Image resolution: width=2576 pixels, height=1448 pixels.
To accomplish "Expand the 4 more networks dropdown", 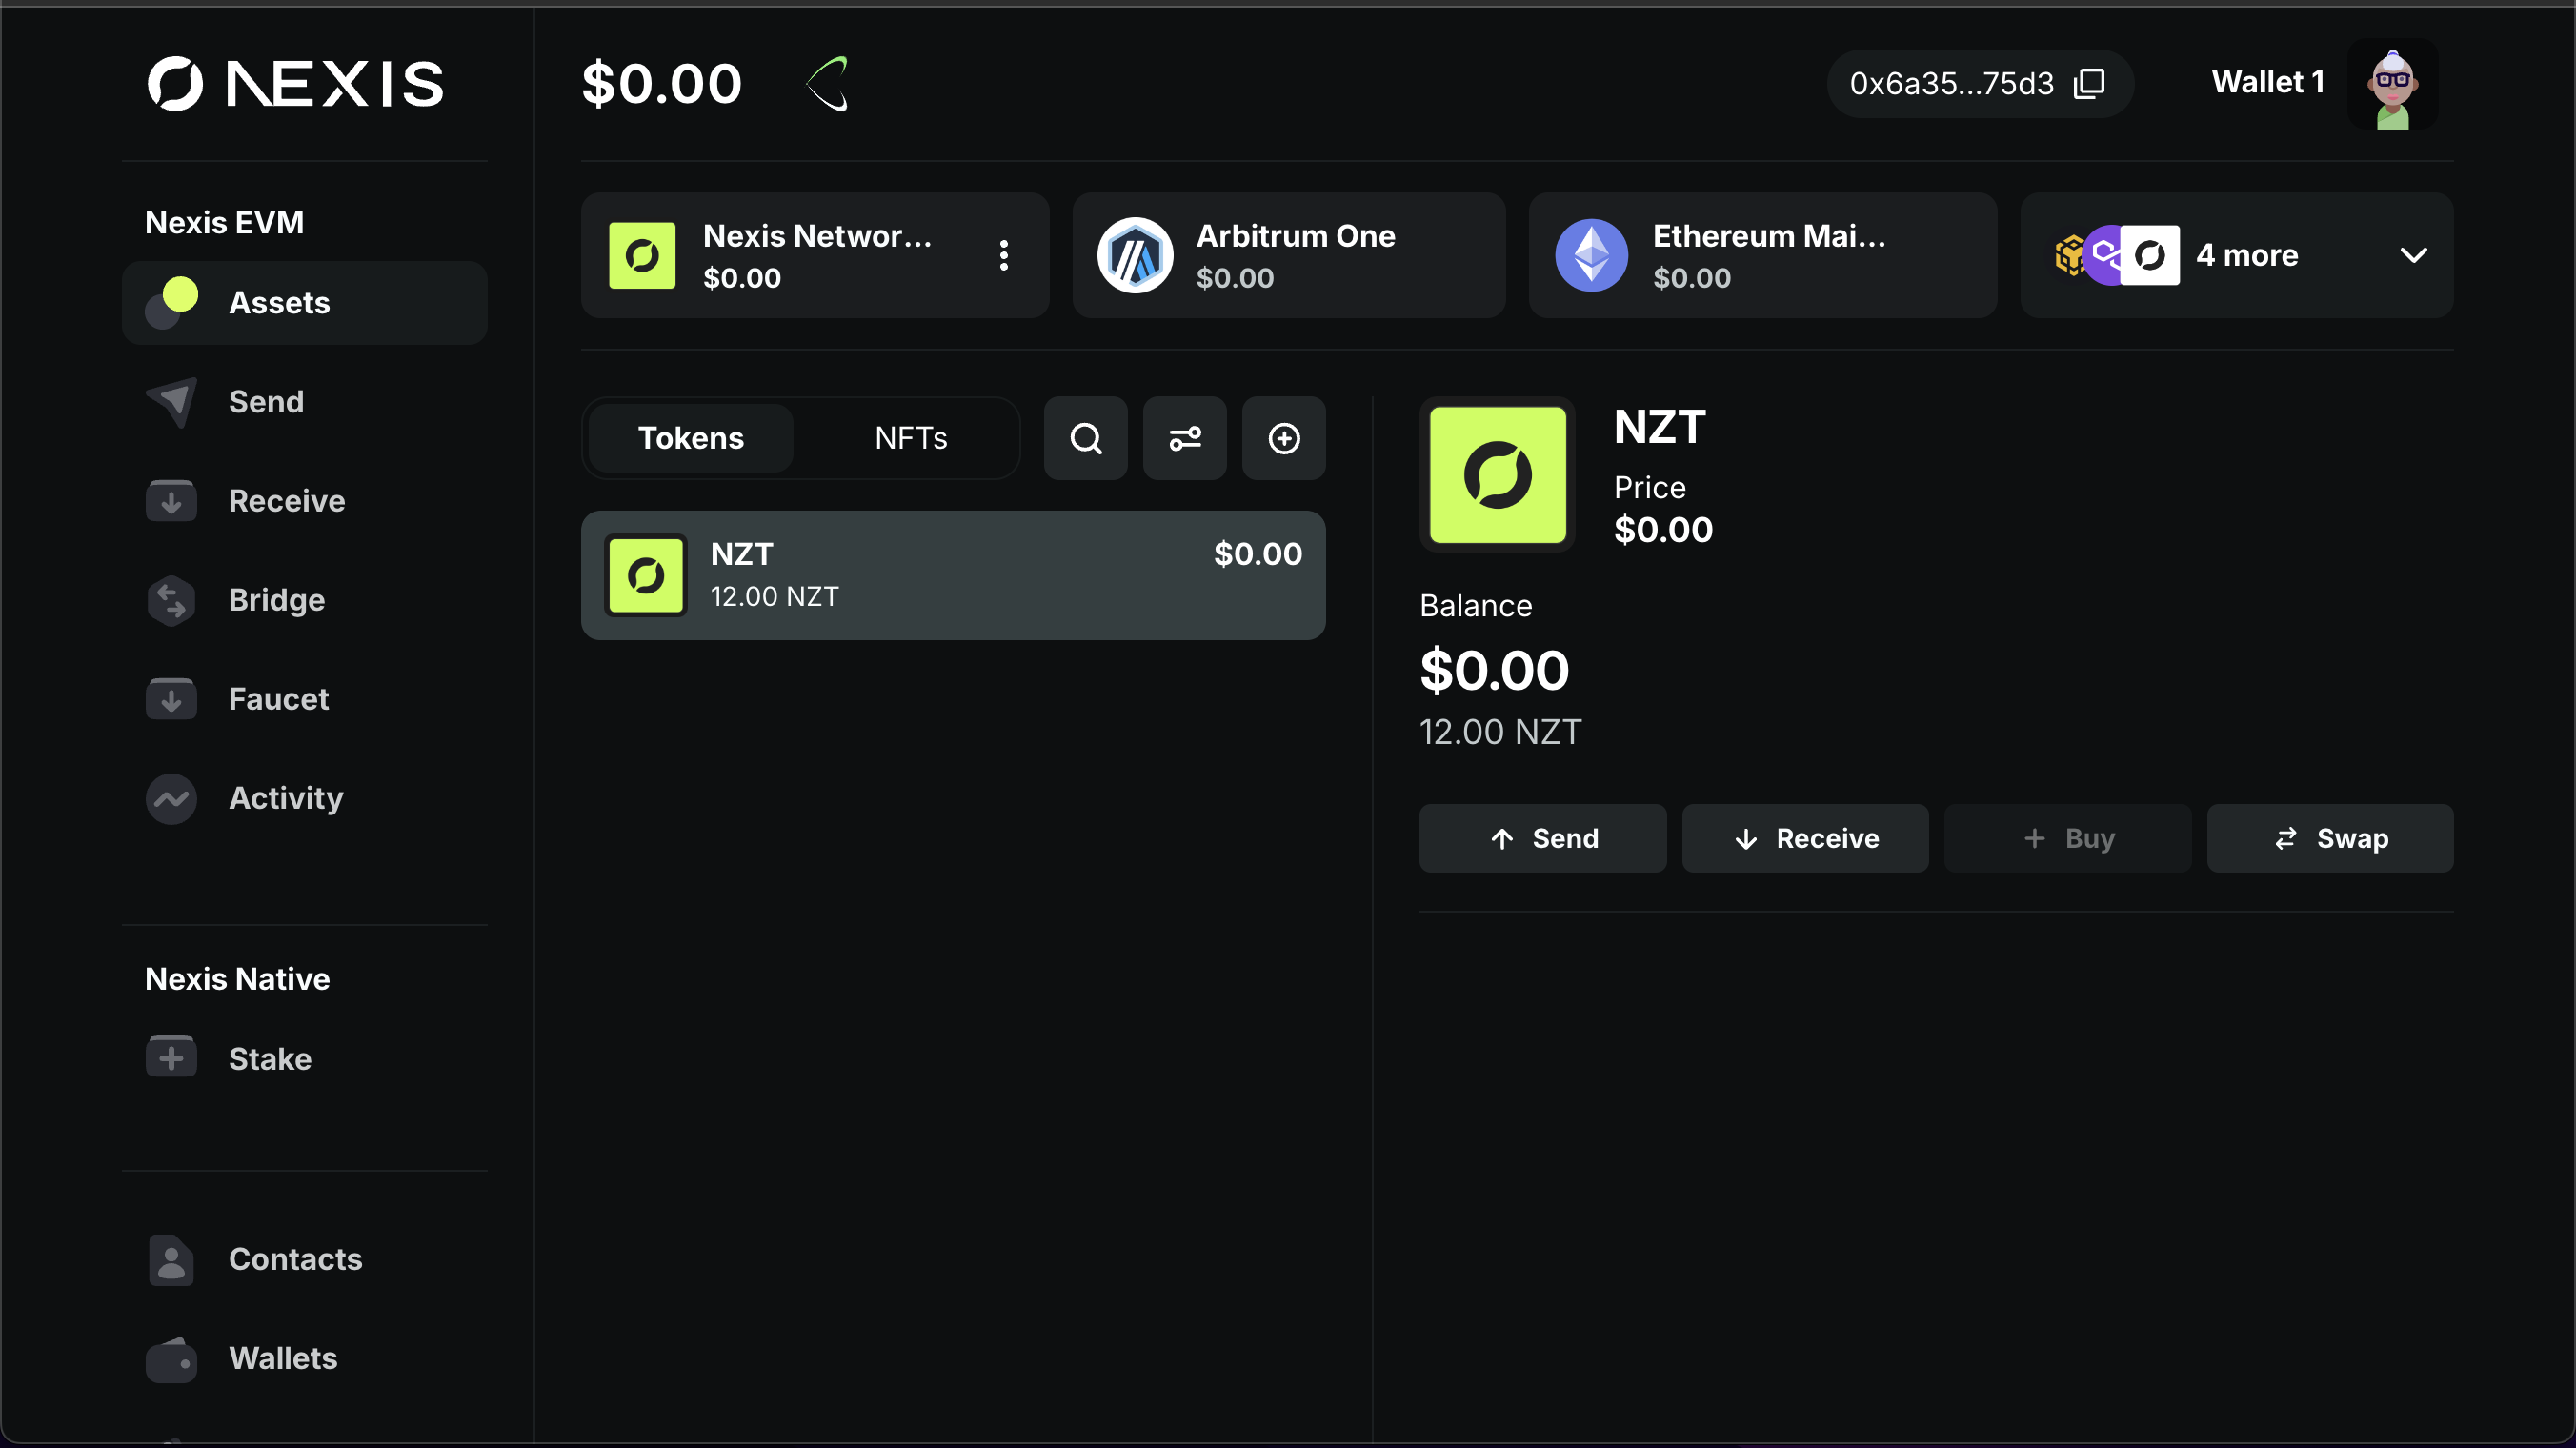I will point(2412,256).
